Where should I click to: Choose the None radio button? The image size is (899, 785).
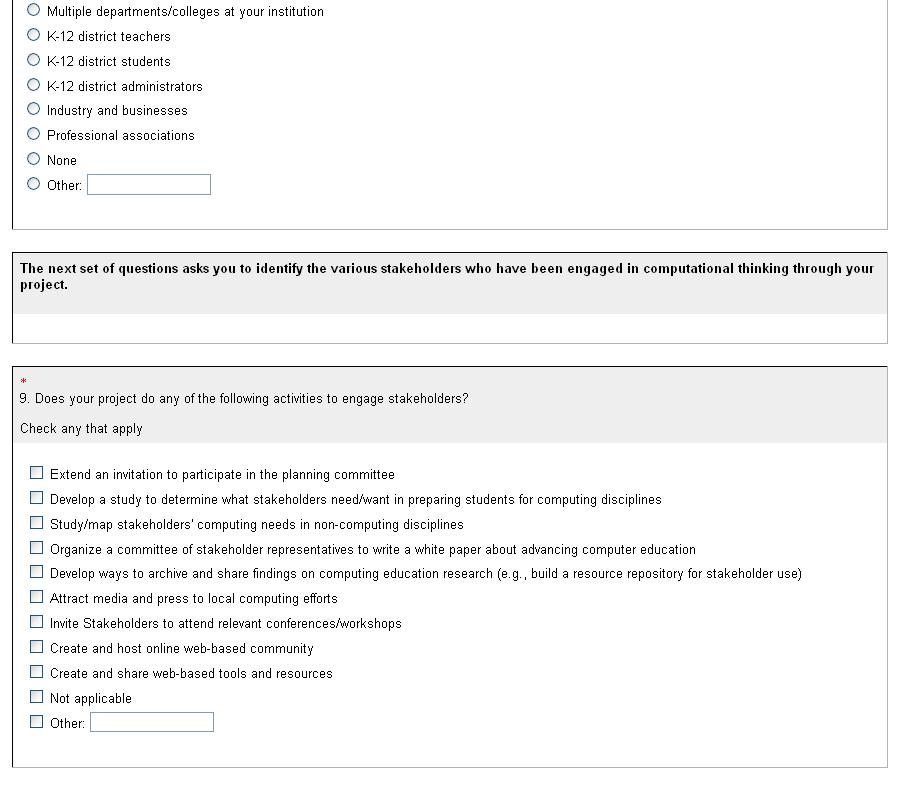tap(34, 159)
